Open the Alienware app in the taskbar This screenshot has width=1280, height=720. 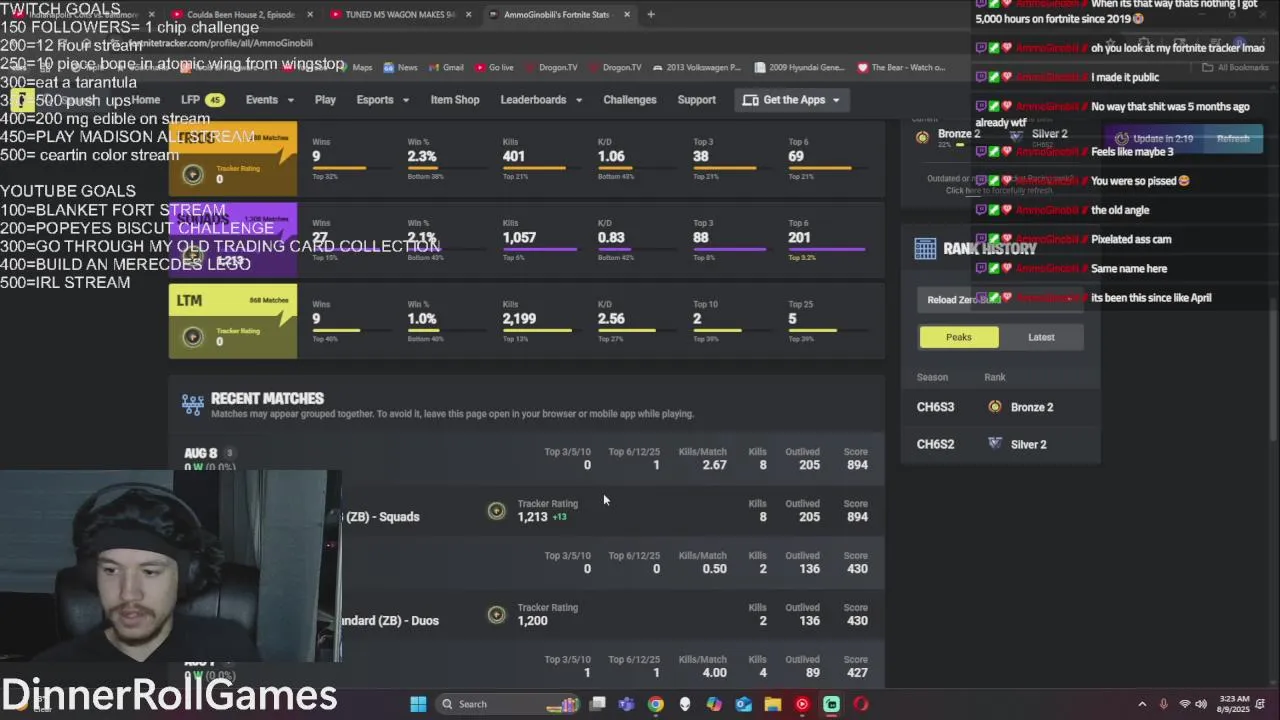pos(684,704)
